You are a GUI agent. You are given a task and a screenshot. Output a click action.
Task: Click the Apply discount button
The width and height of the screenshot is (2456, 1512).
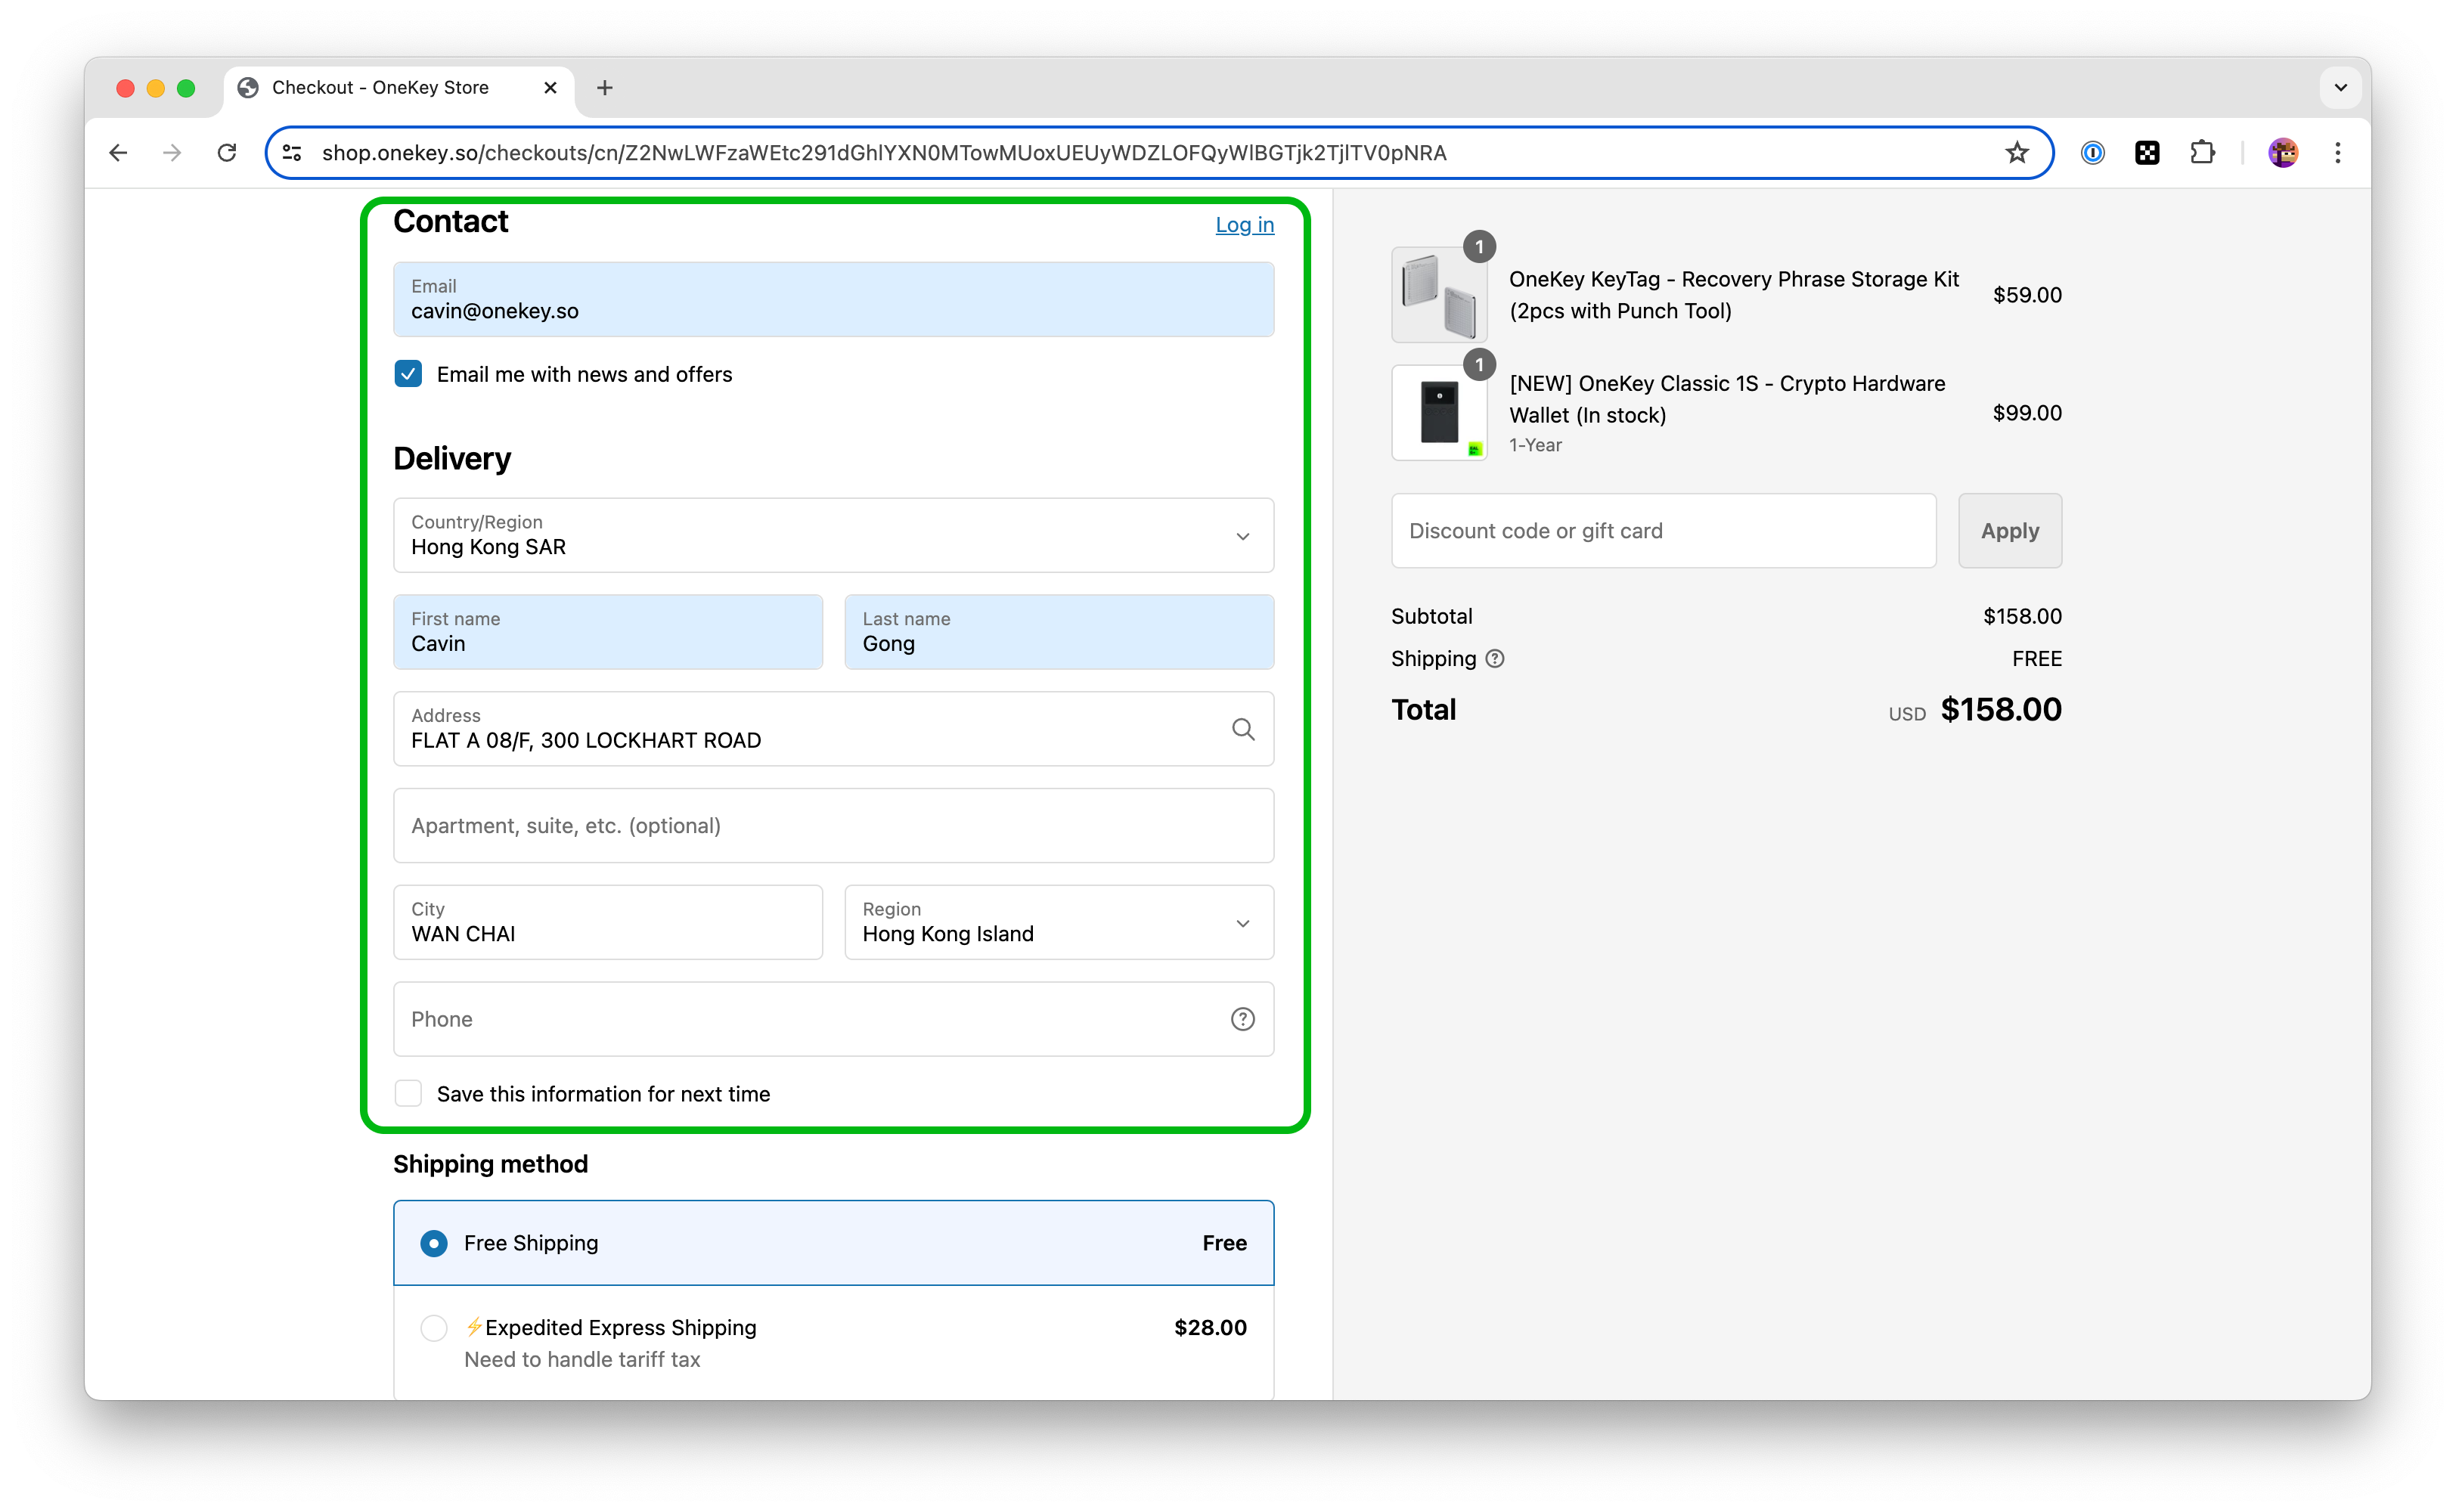[x=2009, y=531]
